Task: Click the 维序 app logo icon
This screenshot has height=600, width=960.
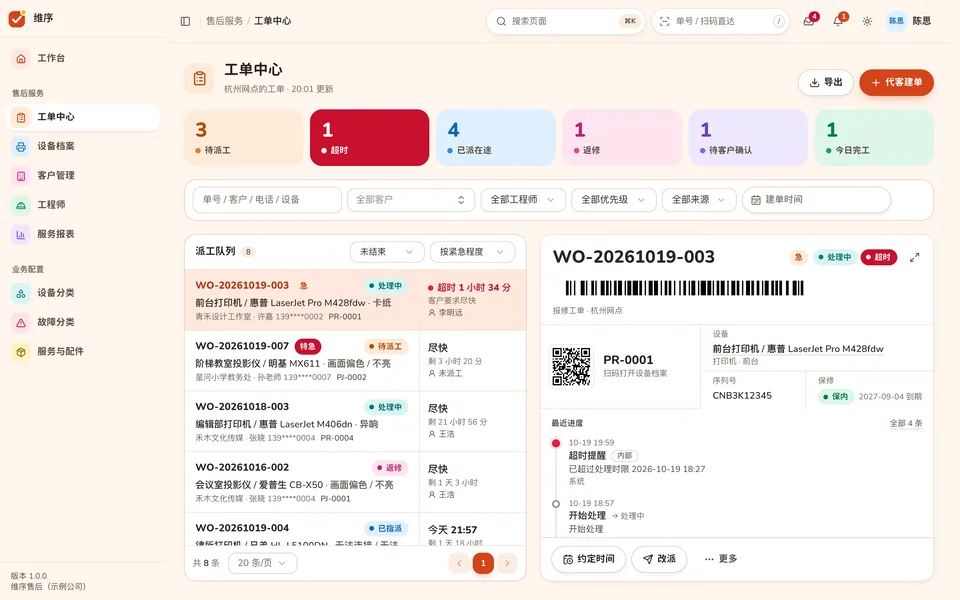Action: pyautogui.click(x=17, y=18)
